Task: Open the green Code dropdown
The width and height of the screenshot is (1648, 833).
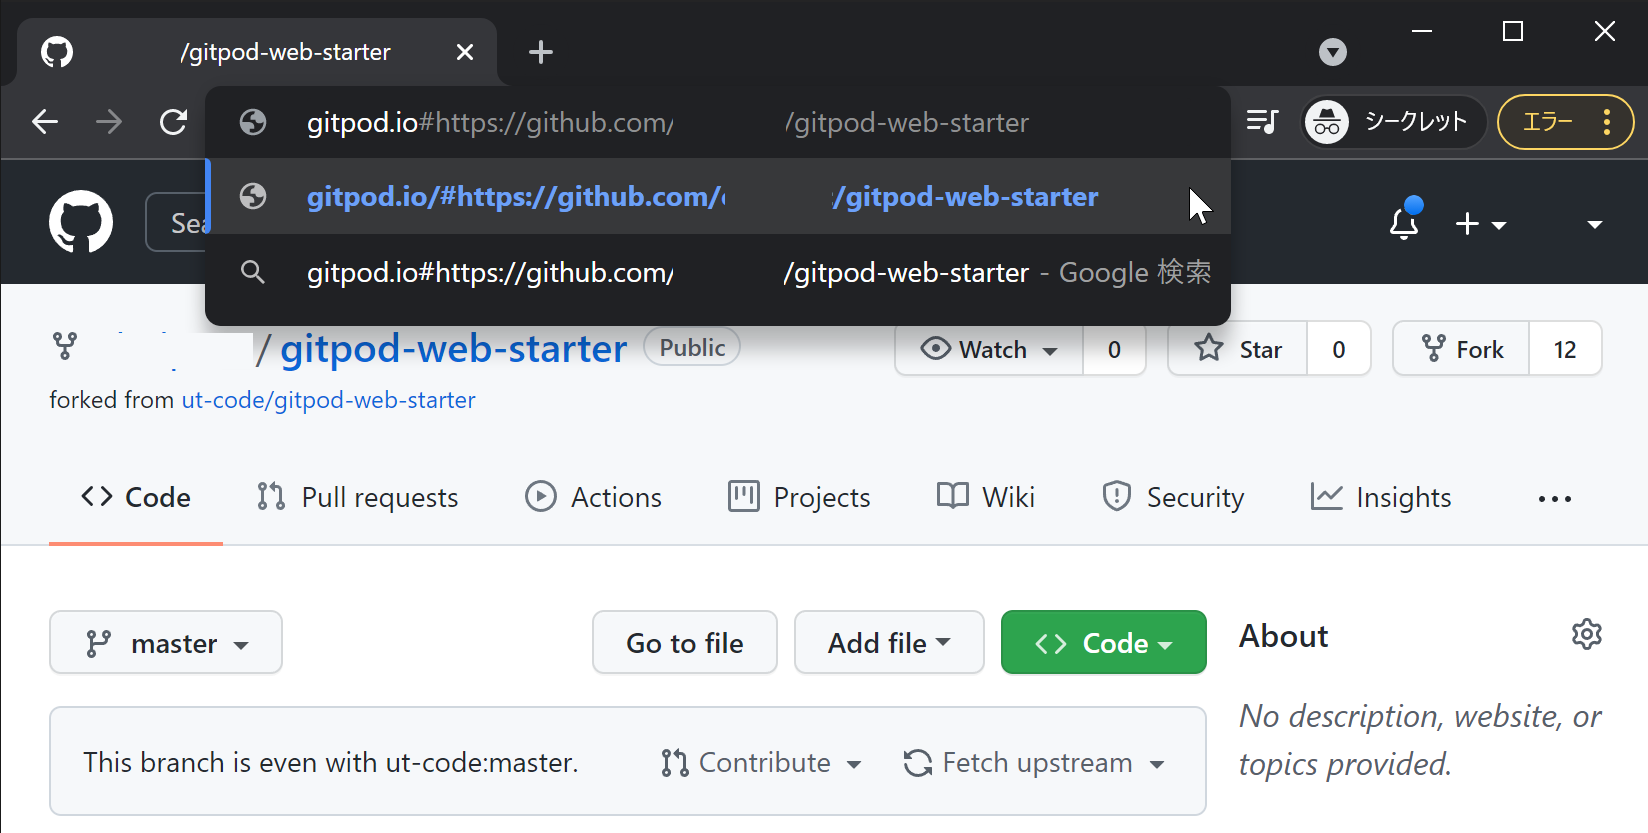Action: tap(1104, 642)
